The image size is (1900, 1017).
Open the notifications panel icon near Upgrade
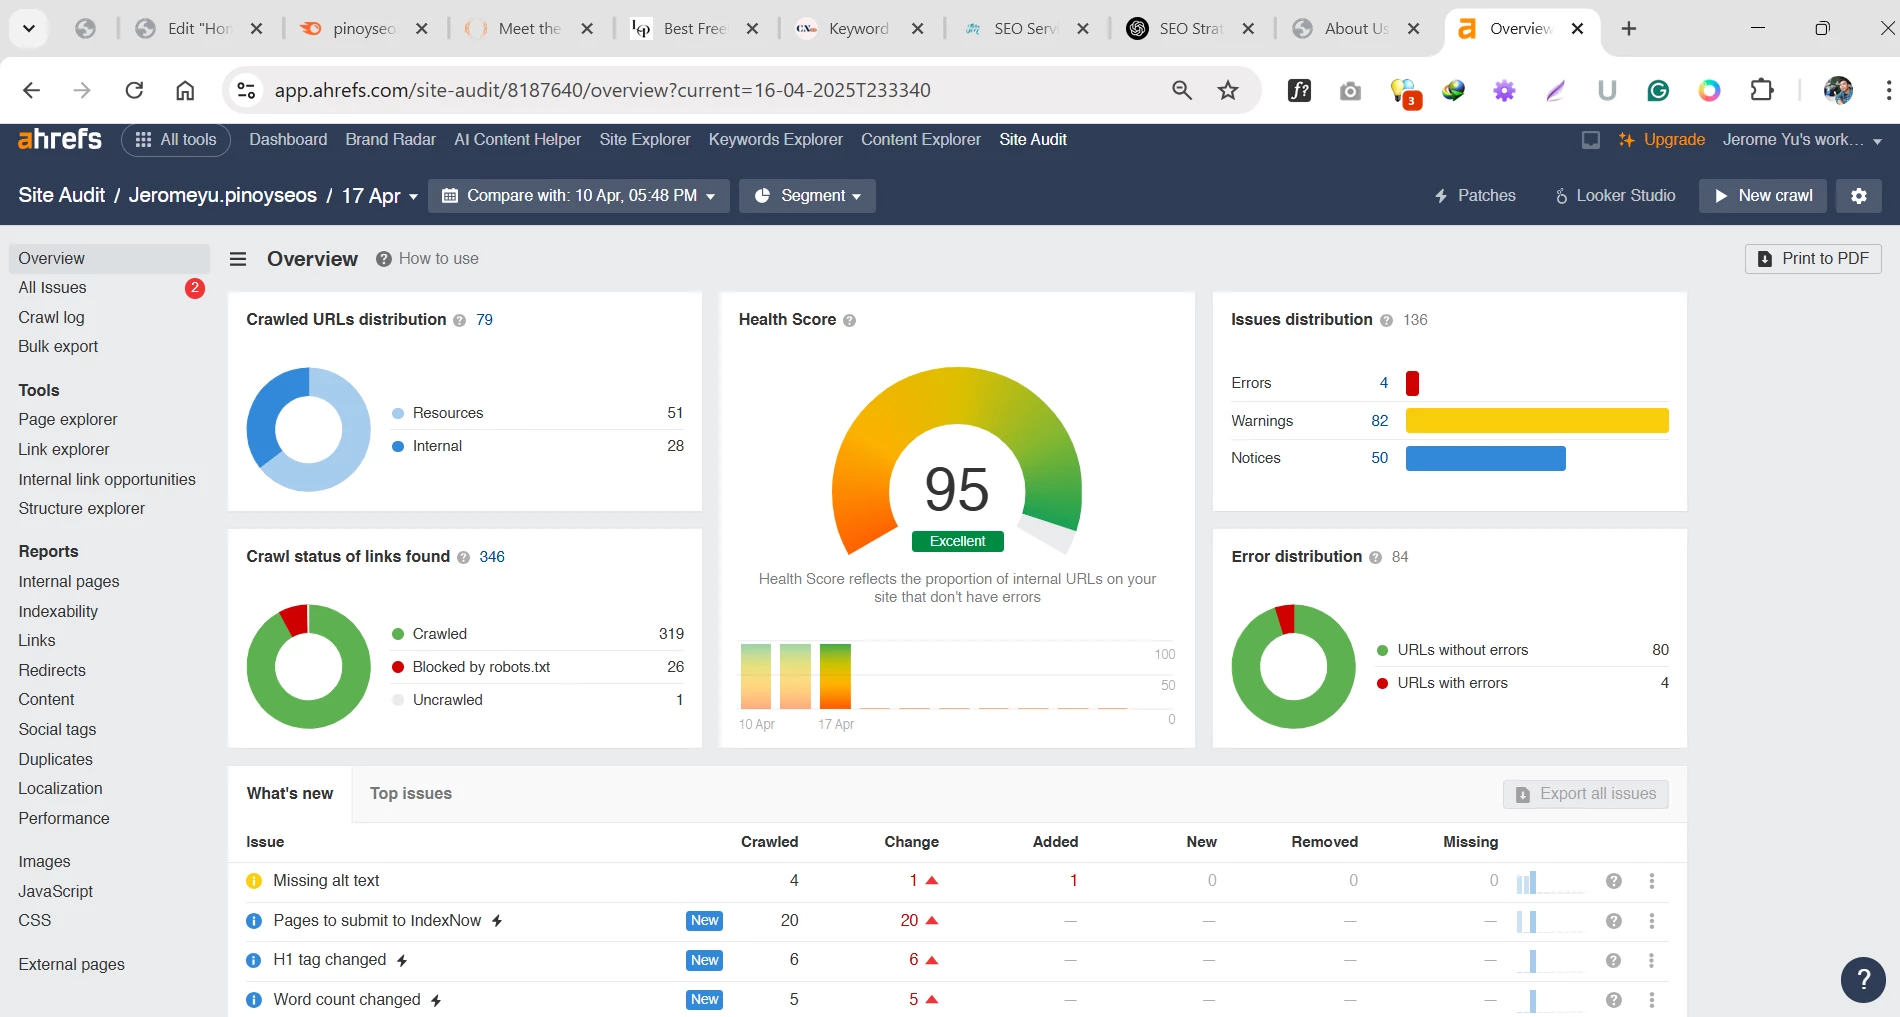[x=1591, y=140]
